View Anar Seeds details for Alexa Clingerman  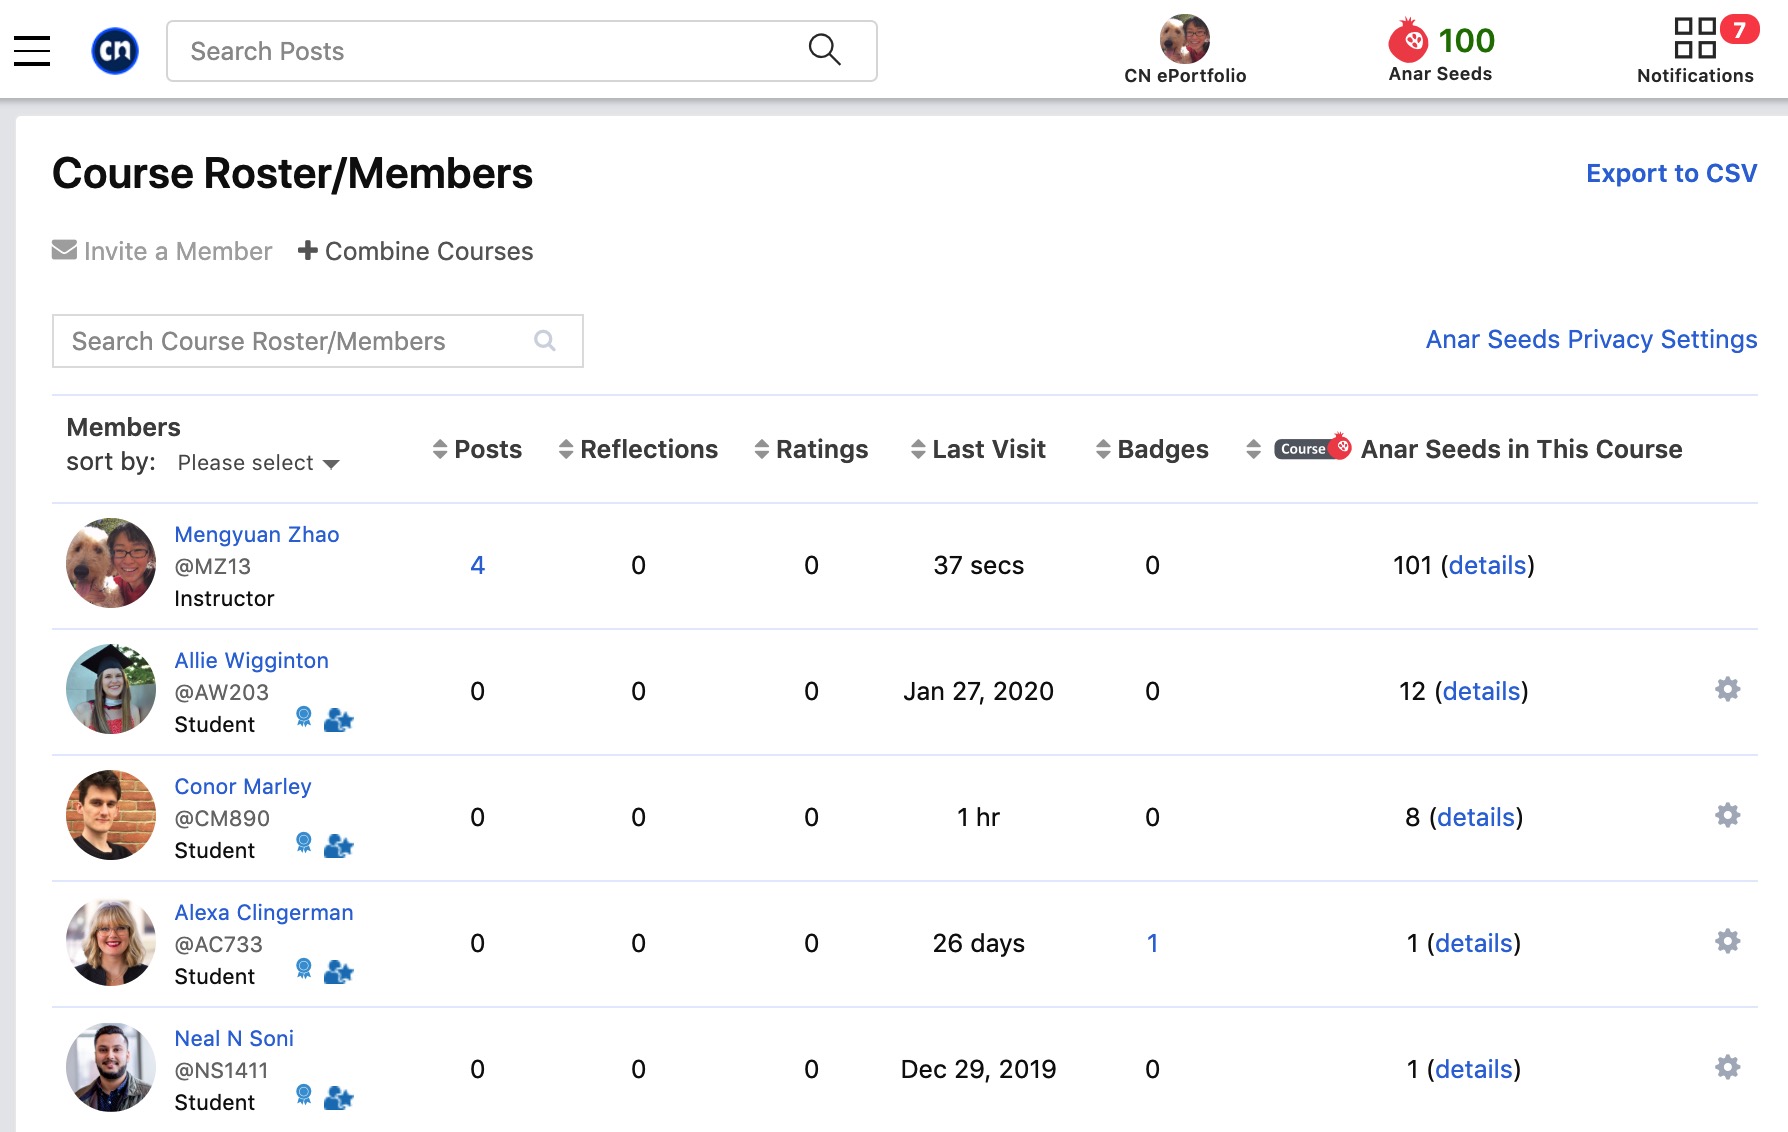point(1474,943)
